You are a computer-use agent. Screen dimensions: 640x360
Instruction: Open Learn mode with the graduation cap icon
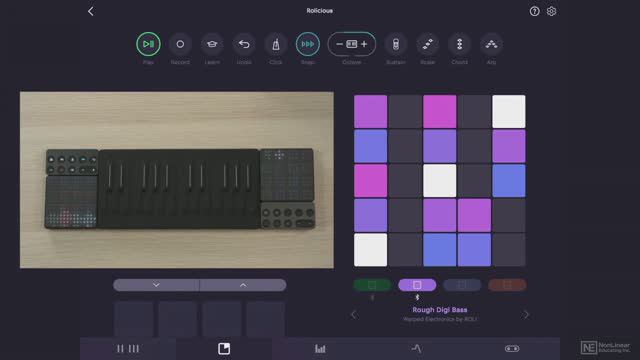tap(212, 44)
